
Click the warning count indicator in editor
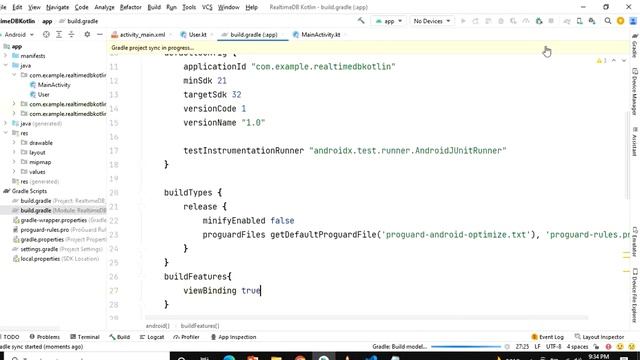point(601,60)
